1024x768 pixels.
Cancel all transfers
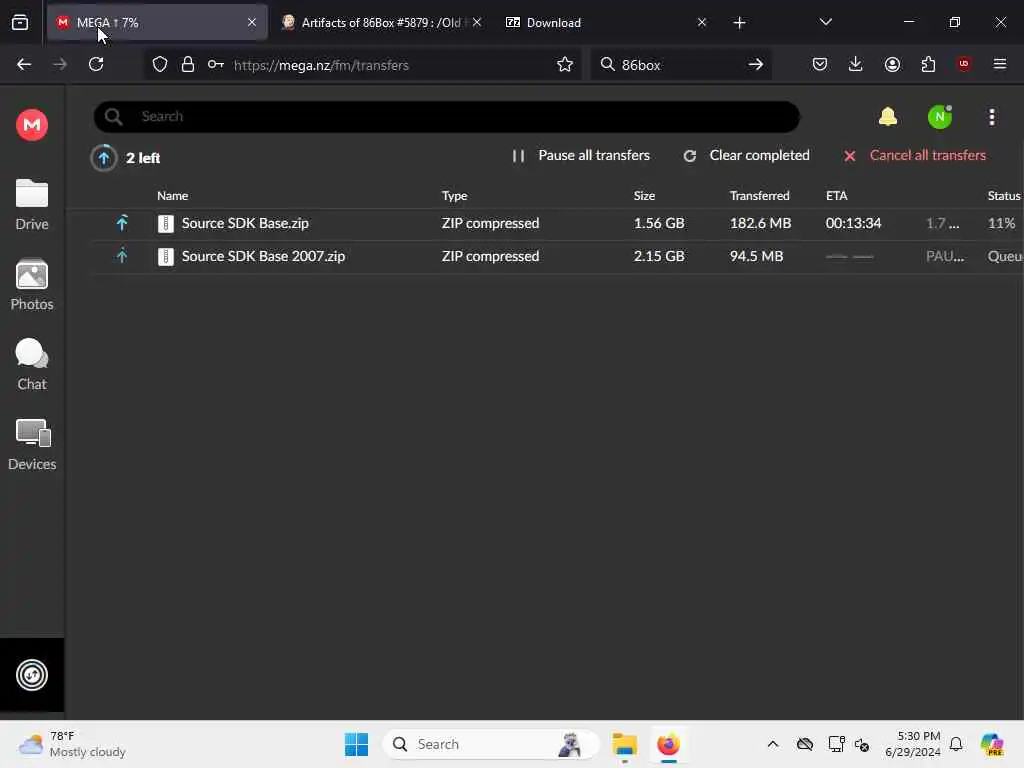(914, 155)
